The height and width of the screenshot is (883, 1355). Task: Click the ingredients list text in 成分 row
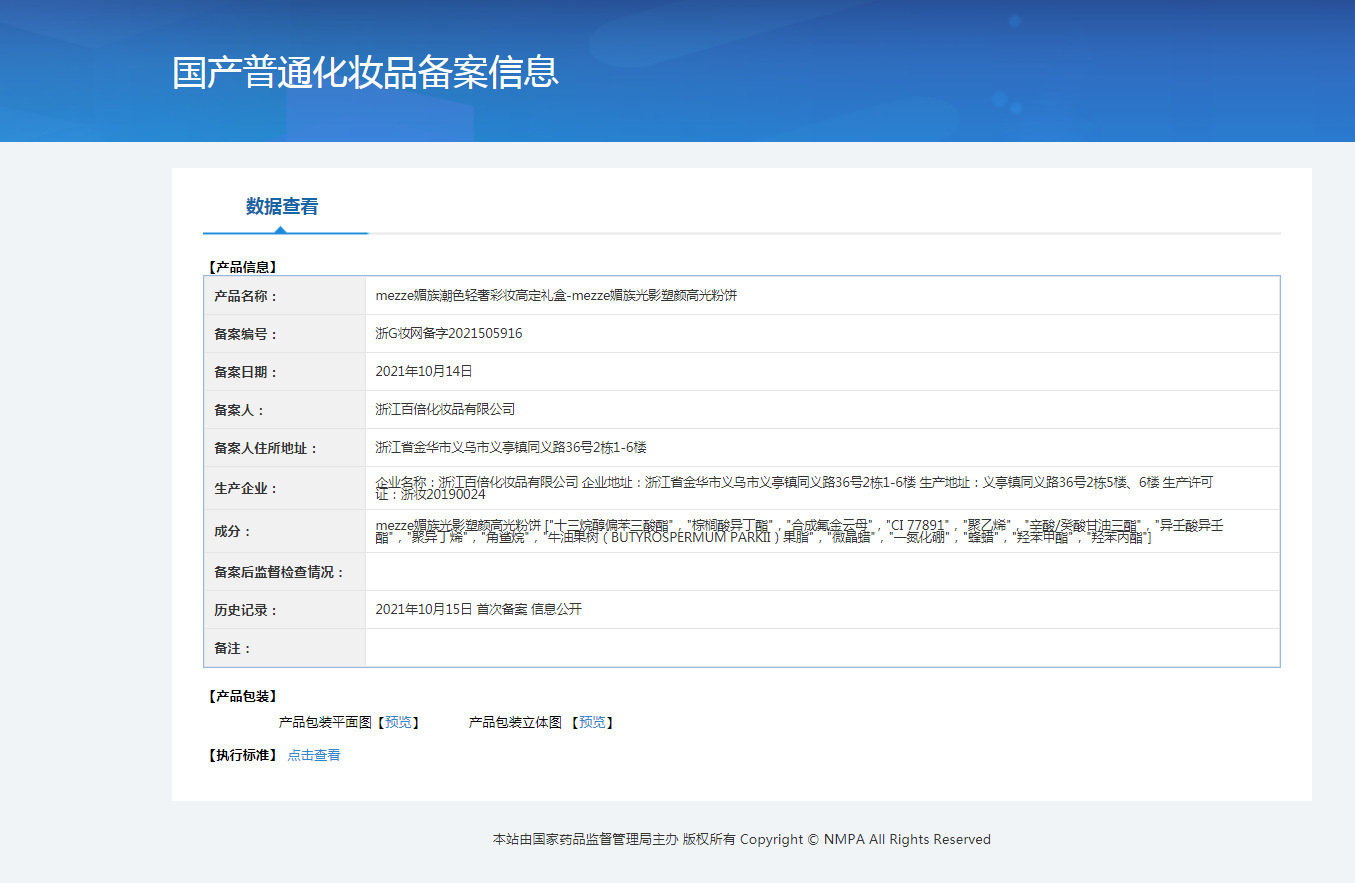(x=800, y=531)
